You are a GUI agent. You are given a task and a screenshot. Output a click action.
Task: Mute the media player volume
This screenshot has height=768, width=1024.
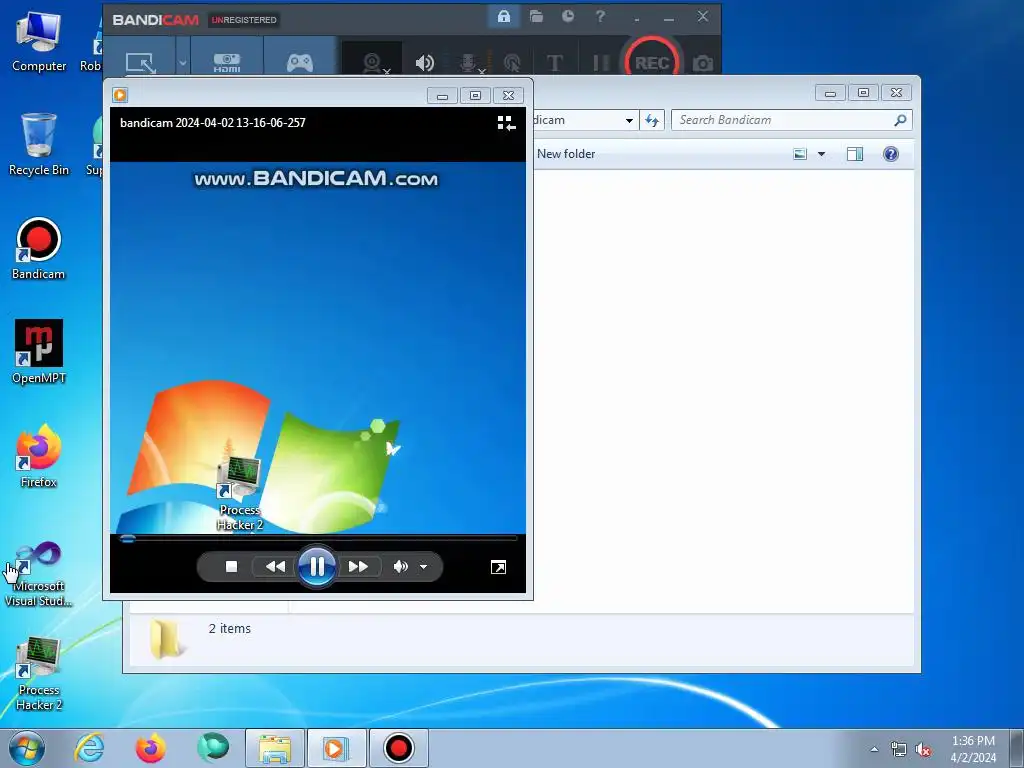[x=400, y=566]
